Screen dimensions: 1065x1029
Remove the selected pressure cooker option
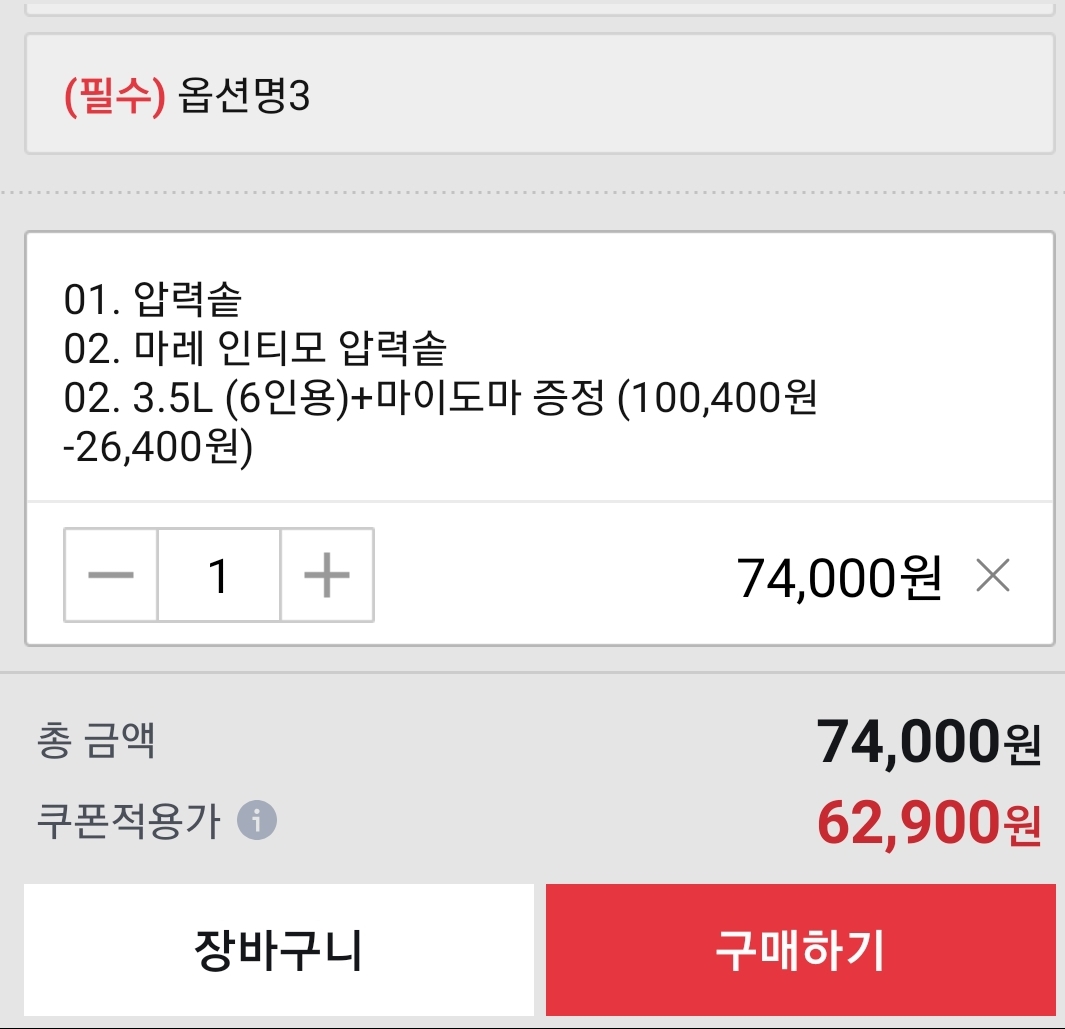click(x=992, y=575)
